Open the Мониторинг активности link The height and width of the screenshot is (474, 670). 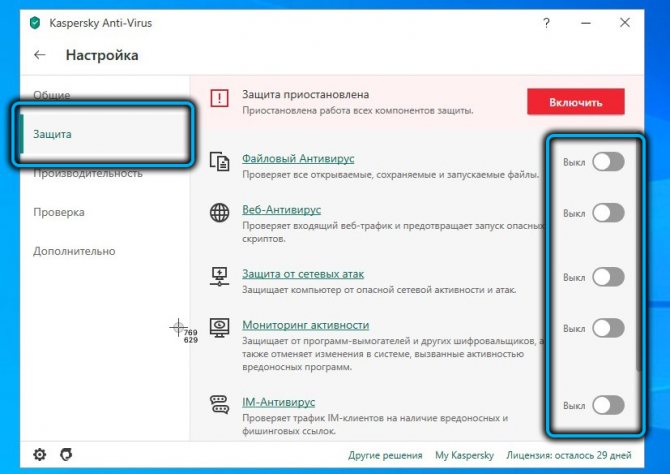click(x=306, y=325)
